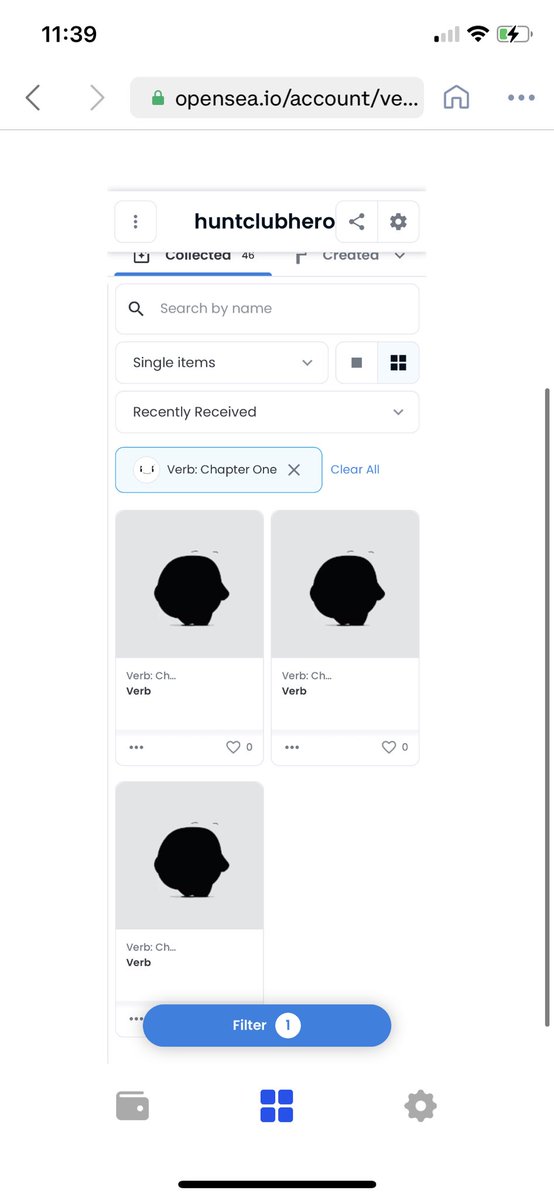Click the share profile icon
The image size is (554, 1200).
tap(357, 222)
